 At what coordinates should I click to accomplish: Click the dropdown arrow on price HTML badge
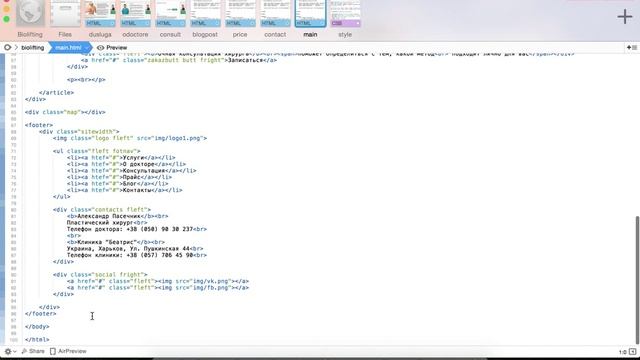pyautogui.click(x=252, y=23)
